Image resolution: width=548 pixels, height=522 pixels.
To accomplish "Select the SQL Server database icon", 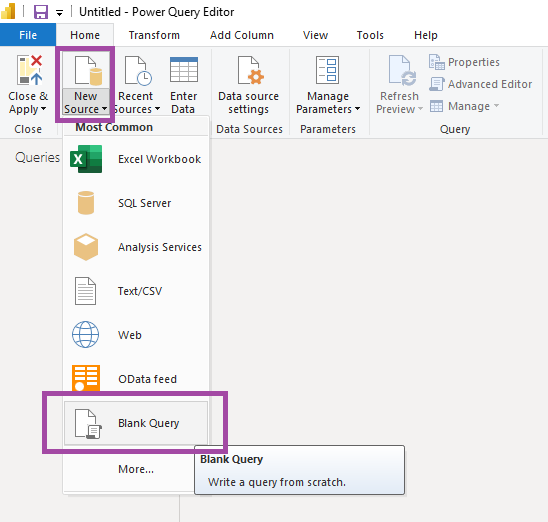I will point(86,203).
